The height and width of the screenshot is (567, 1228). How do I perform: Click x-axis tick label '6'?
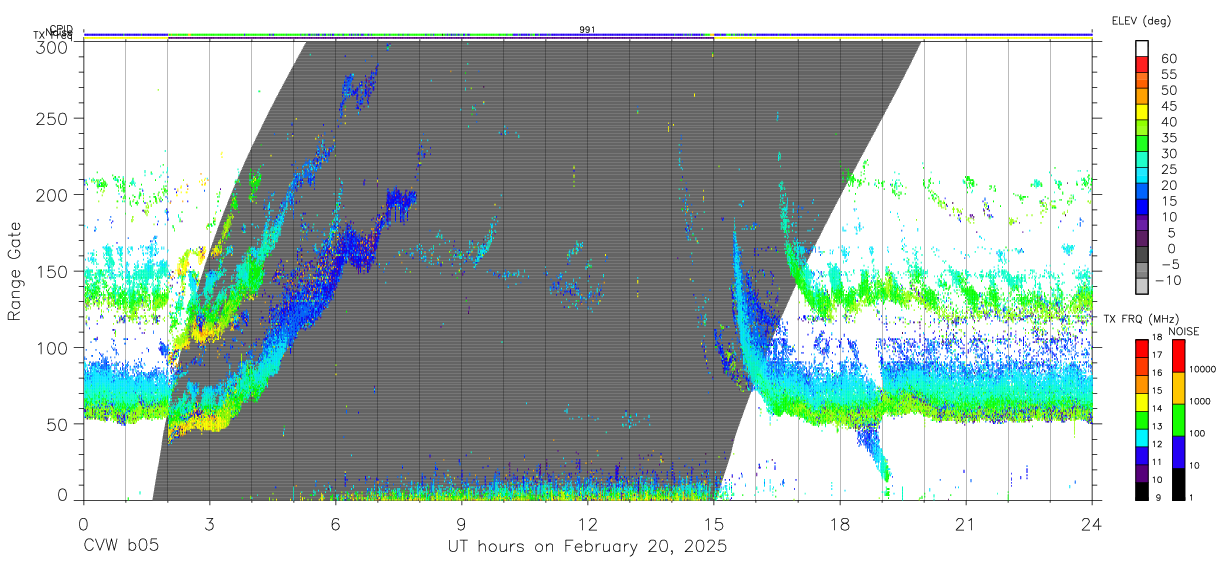coord(335,523)
